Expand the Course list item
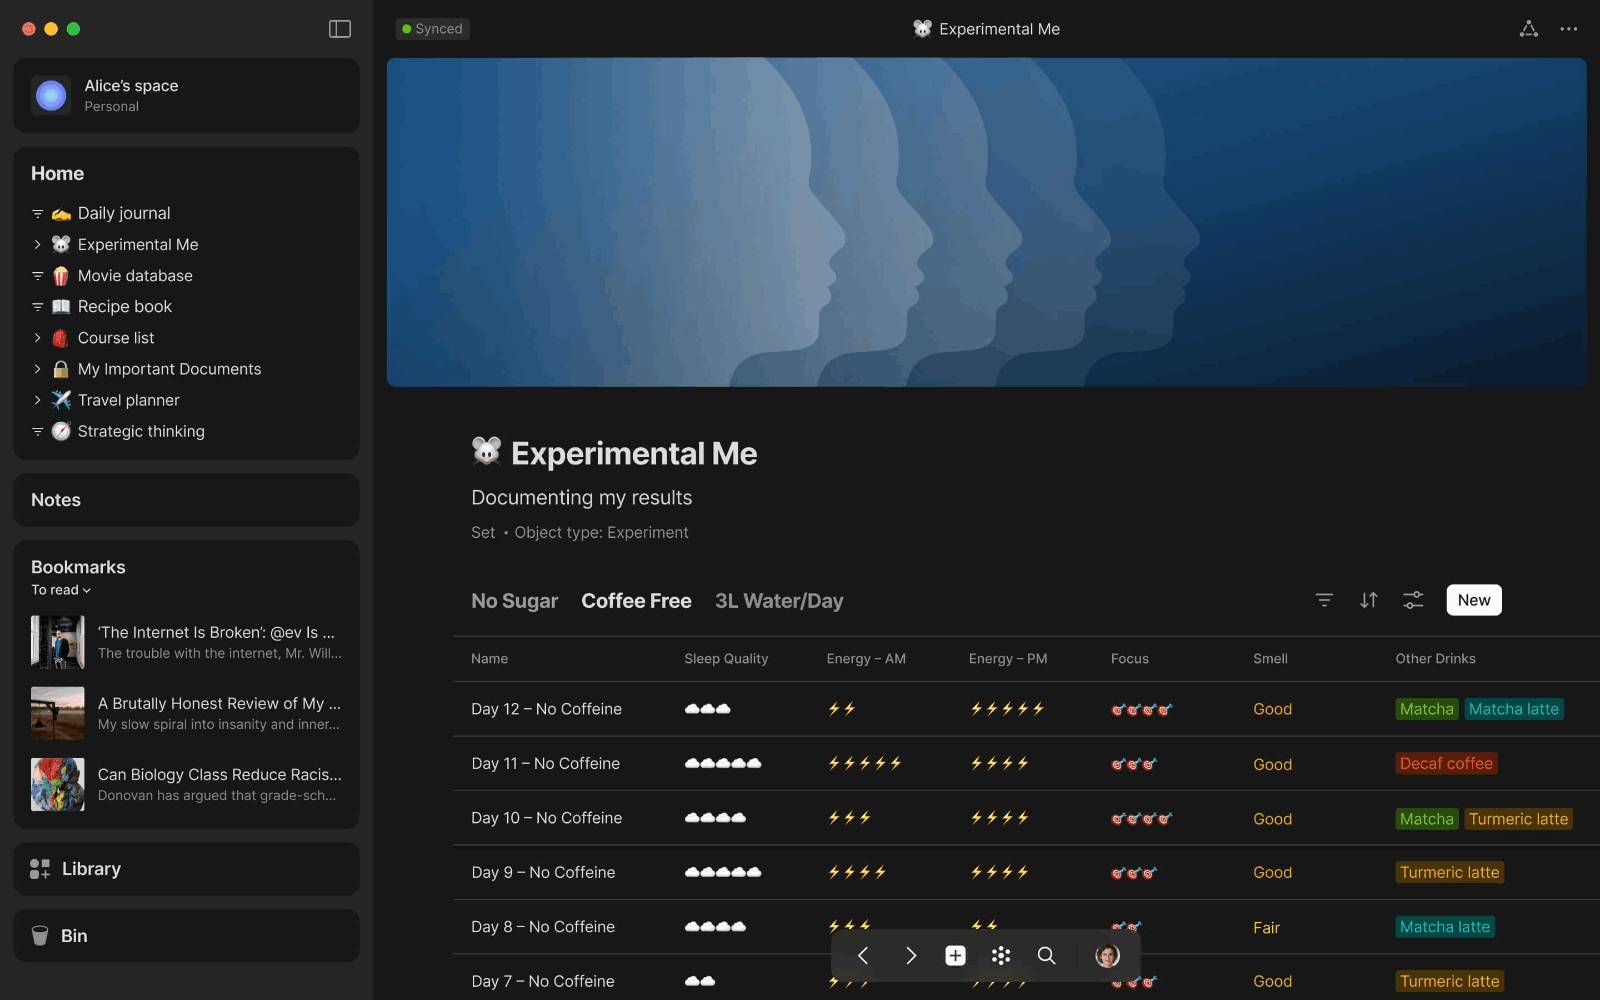1600x1000 pixels. point(37,338)
